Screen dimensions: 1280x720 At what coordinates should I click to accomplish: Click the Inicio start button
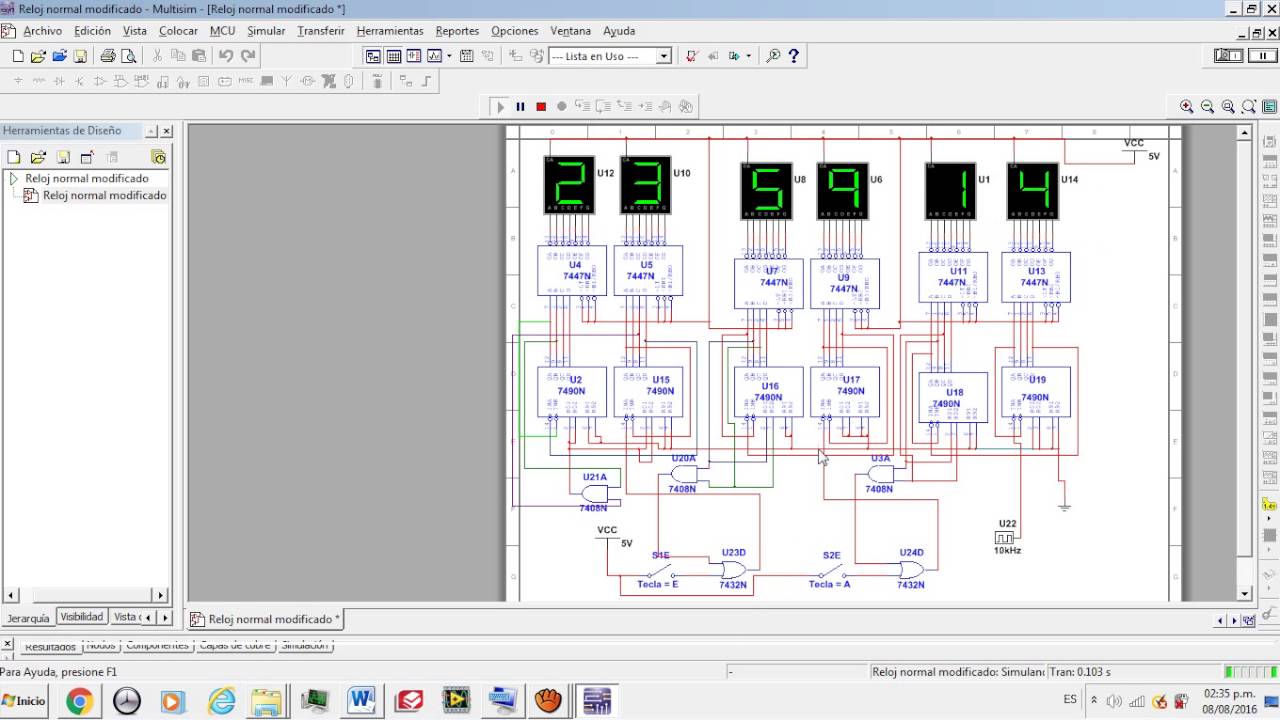[x=24, y=701]
